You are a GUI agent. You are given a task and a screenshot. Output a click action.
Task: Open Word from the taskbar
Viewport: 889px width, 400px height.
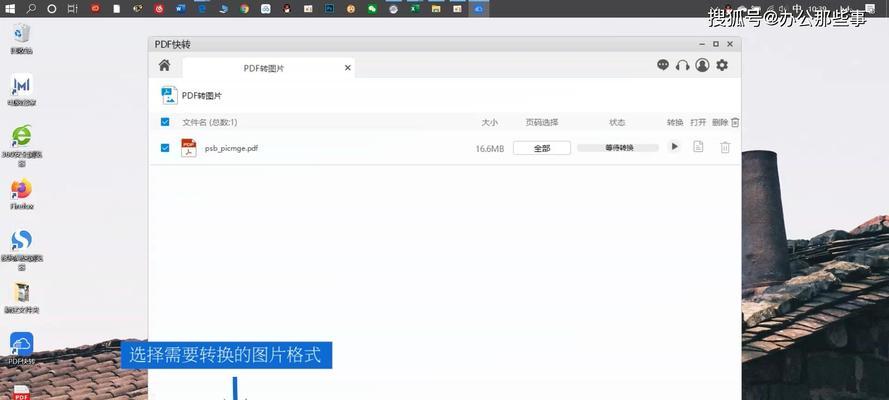181,8
